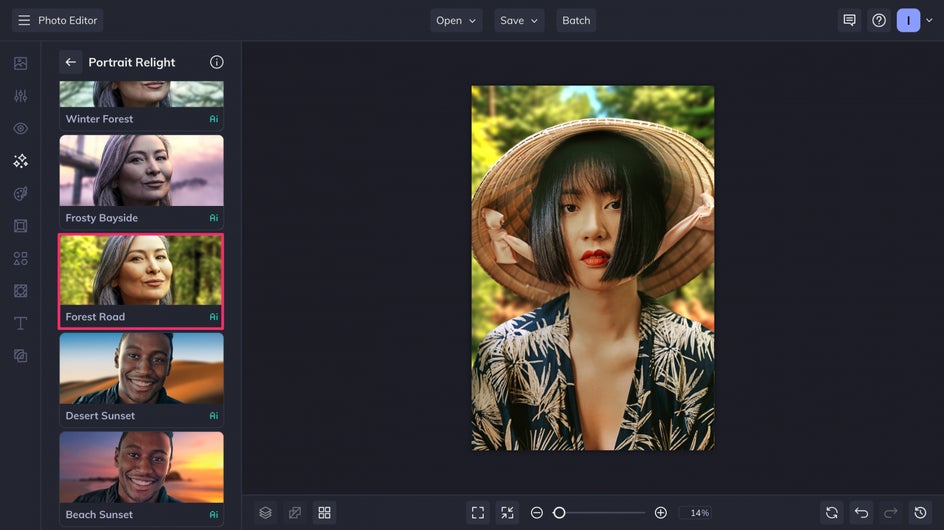Click the Portrait Relight title

pyautogui.click(x=132, y=62)
